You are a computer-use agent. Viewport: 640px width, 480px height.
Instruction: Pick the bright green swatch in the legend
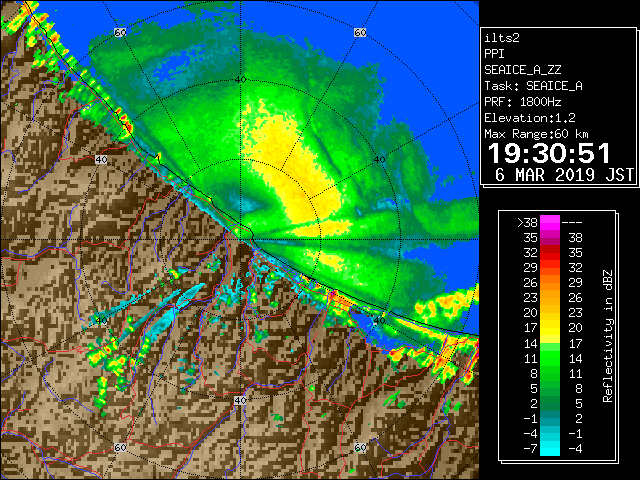click(550, 358)
